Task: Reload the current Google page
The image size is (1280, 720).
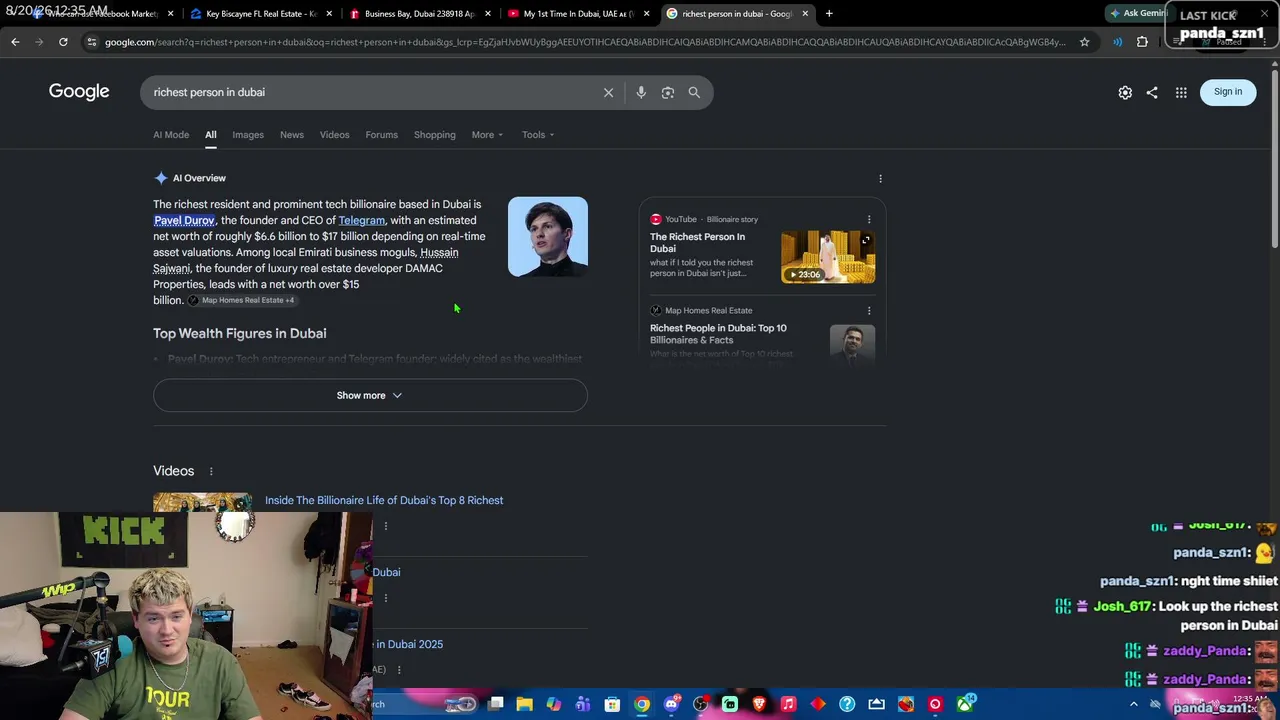Action: [63, 42]
